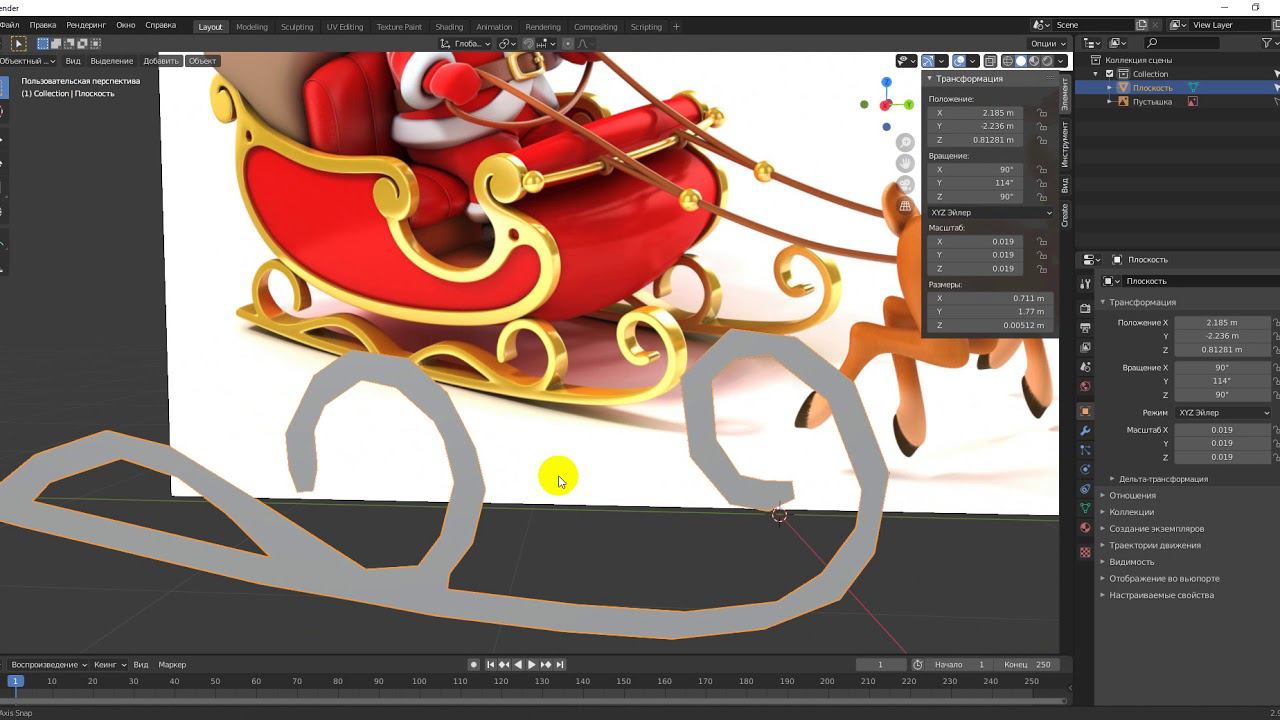Open the Create sidebar tab
This screenshot has width=1280, height=720.
(1065, 215)
